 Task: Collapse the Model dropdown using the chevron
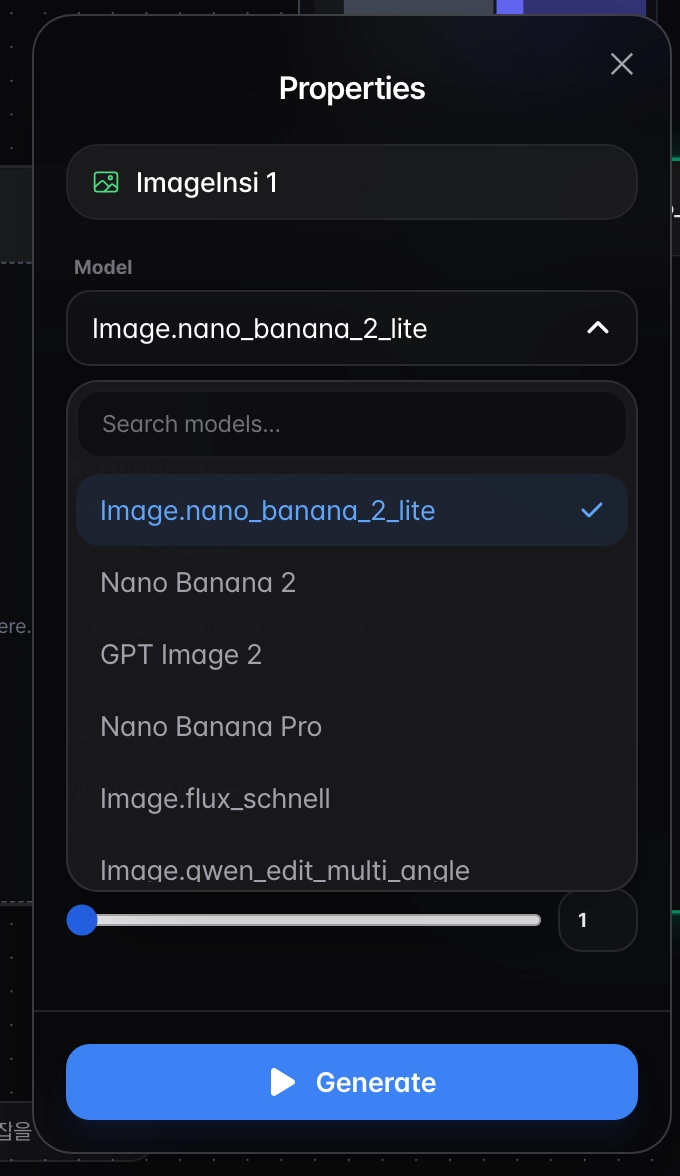[x=598, y=328]
